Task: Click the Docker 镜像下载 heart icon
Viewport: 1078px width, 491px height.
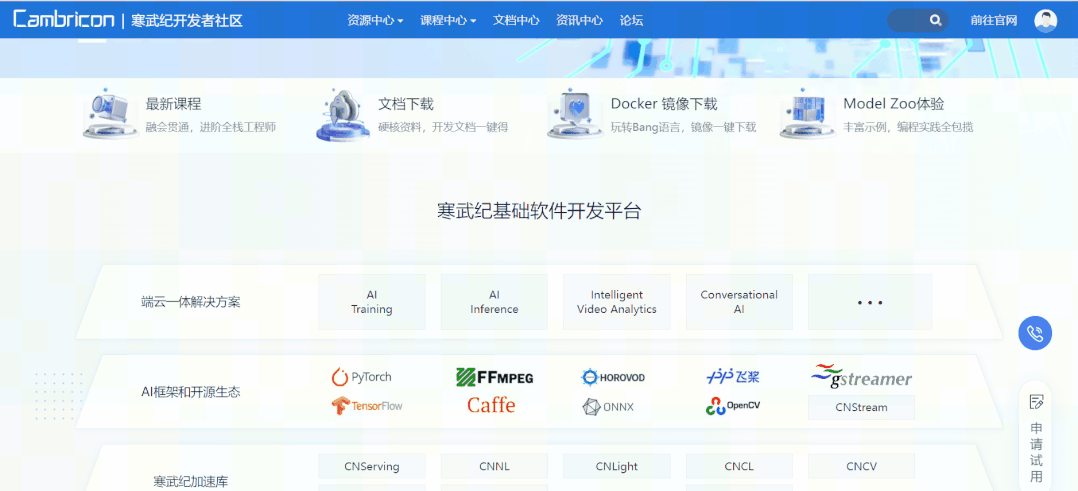Action: click(574, 113)
